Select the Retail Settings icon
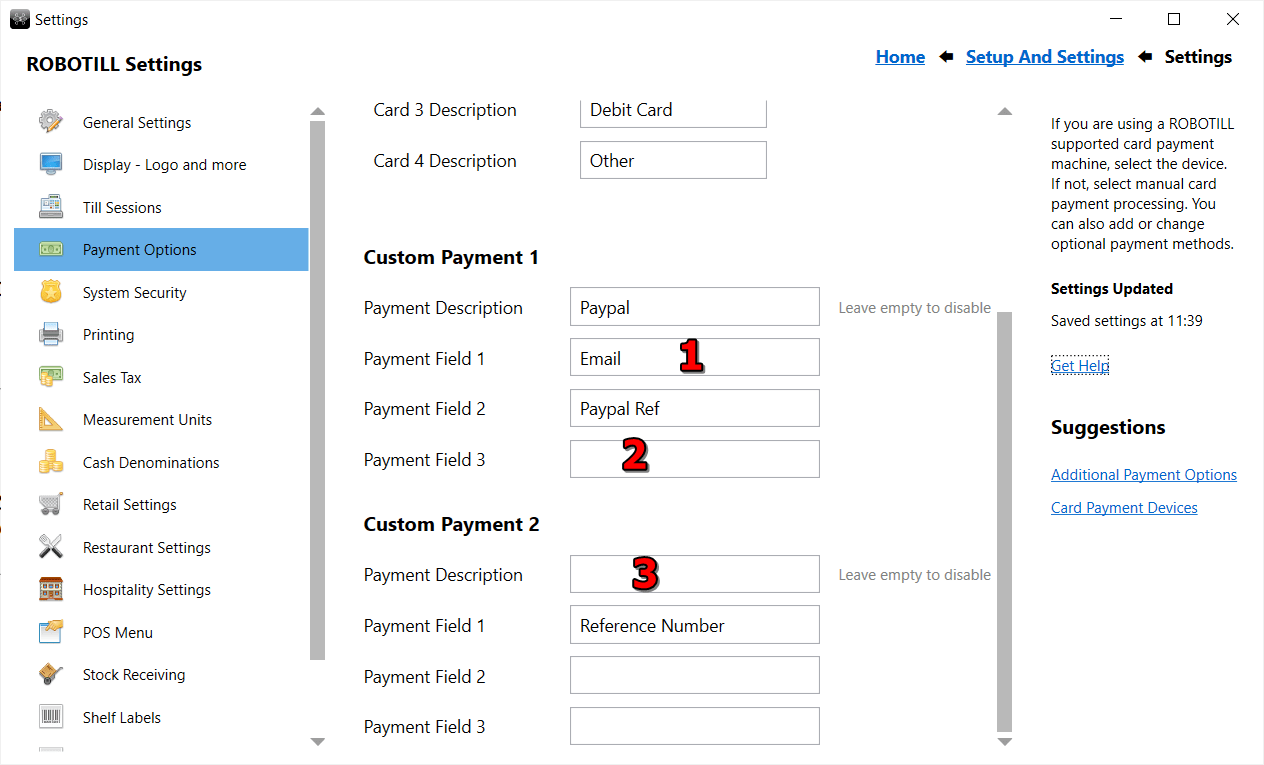 (50, 504)
